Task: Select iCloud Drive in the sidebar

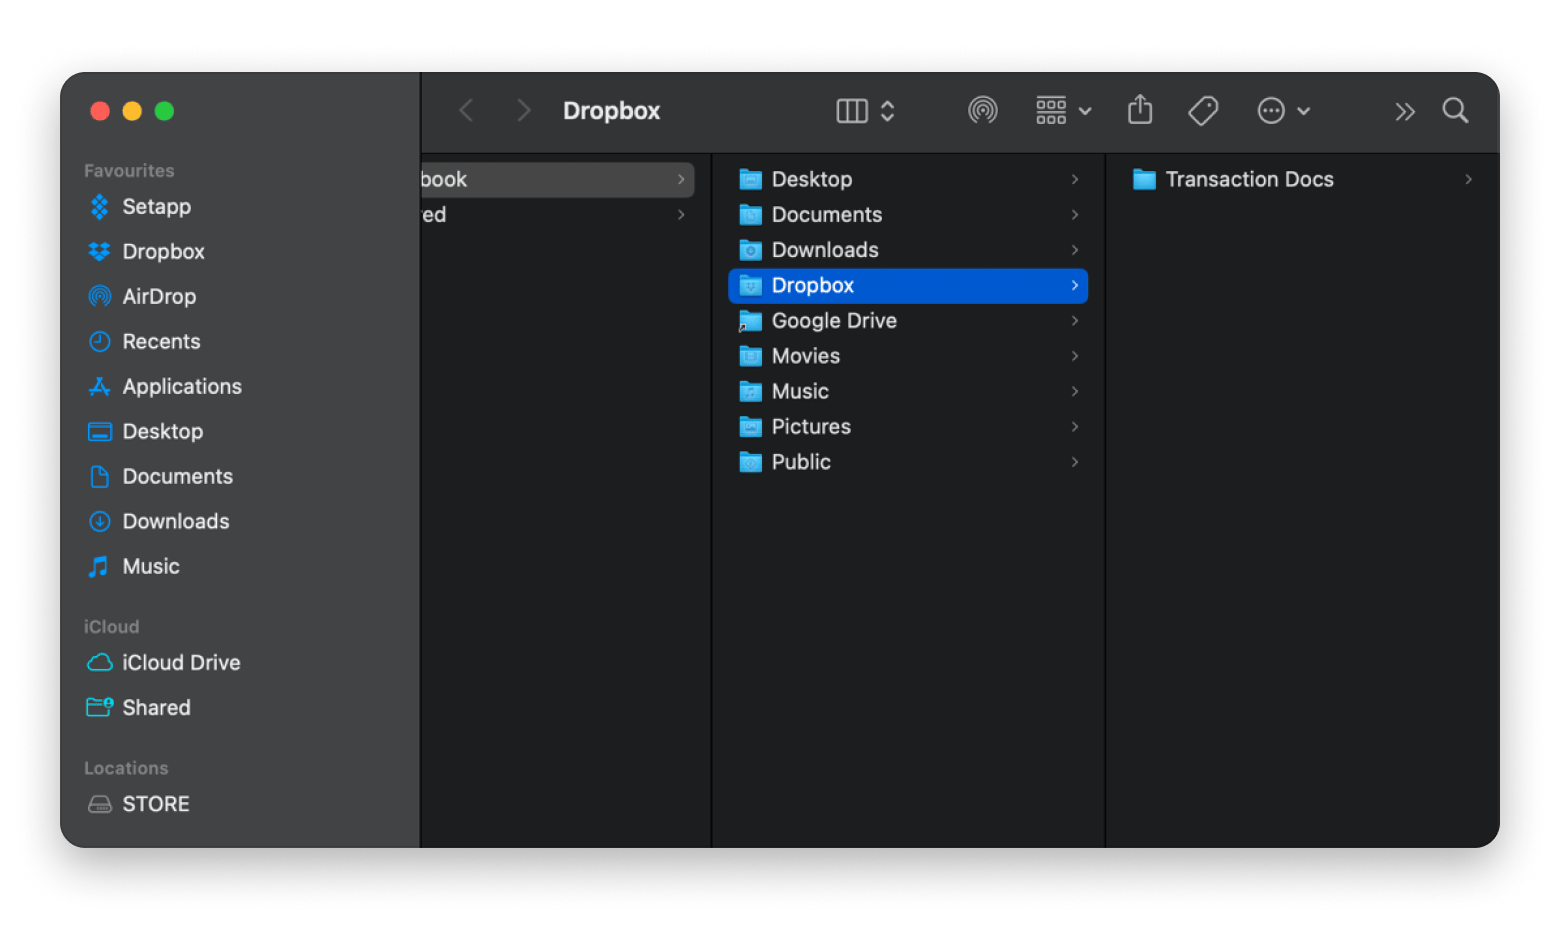Action: tap(181, 663)
